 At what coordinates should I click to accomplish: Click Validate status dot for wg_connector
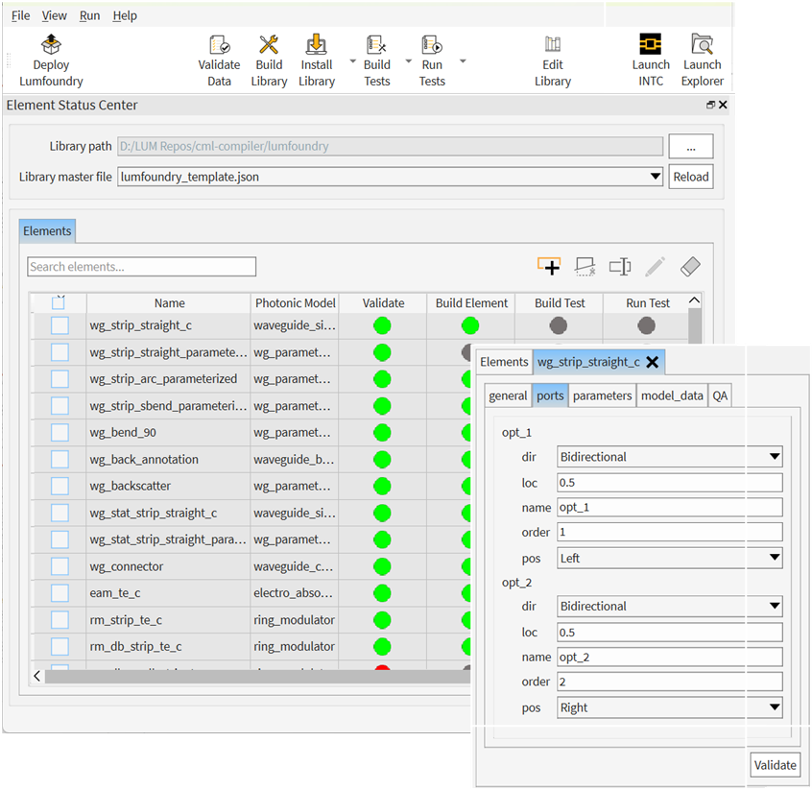click(x=382, y=566)
